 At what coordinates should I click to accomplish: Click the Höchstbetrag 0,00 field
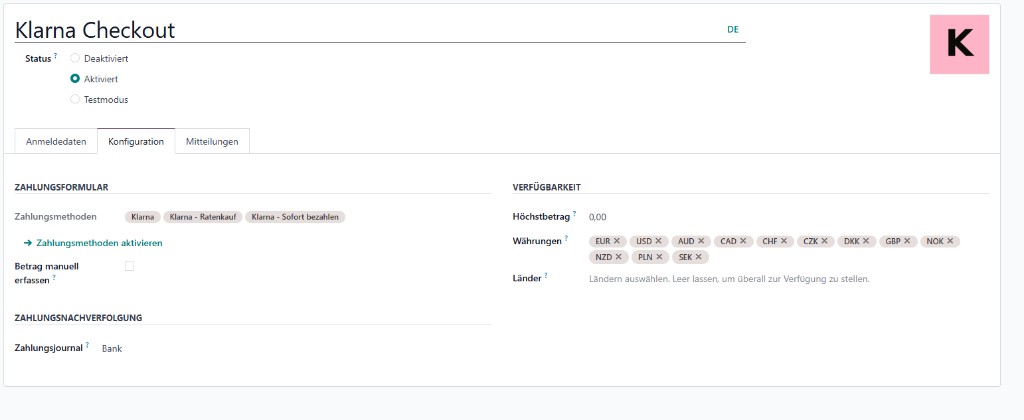click(788, 217)
